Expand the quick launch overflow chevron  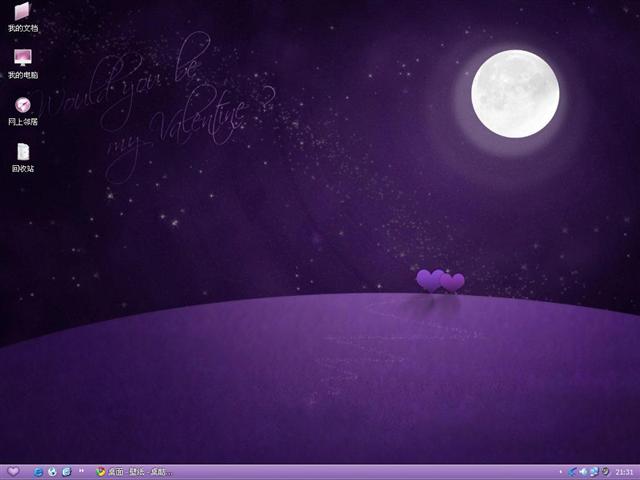pyautogui.click(x=81, y=471)
